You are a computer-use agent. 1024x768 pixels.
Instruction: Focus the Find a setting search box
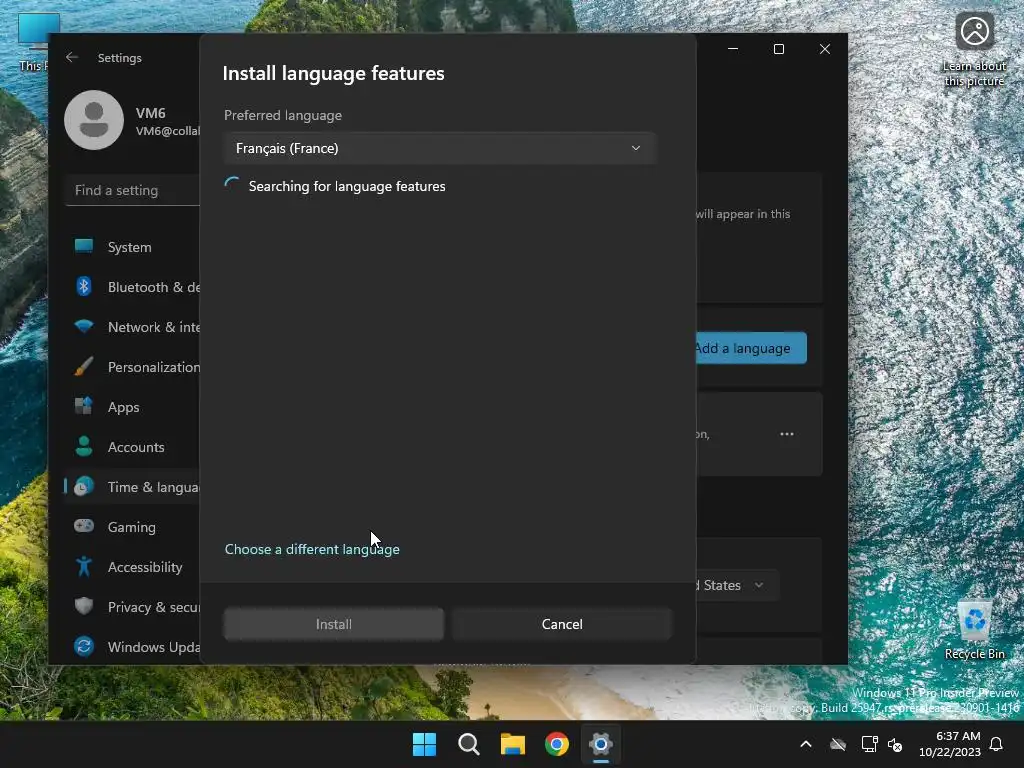tap(133, 191)
